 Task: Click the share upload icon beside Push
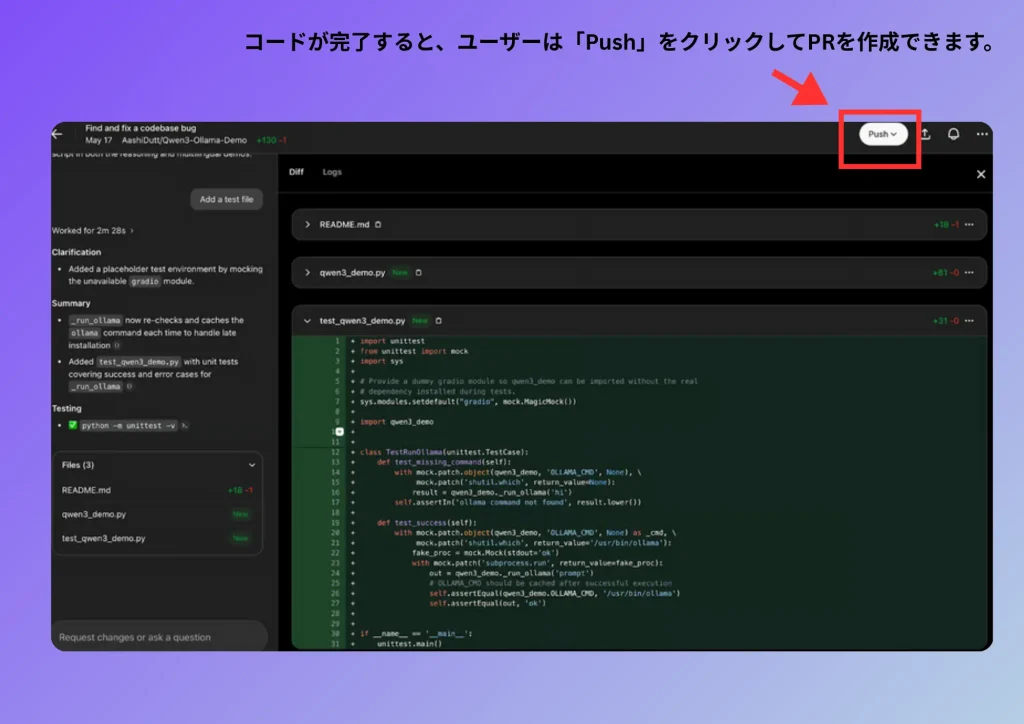925,134
